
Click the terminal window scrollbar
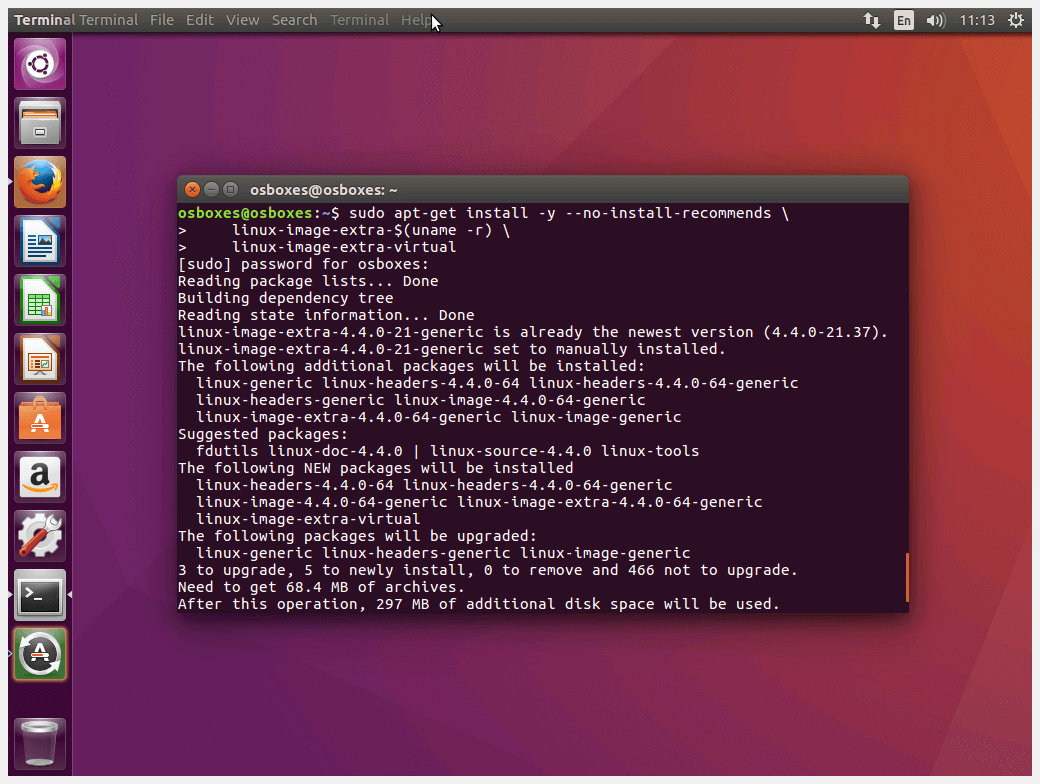coord(906,578)
